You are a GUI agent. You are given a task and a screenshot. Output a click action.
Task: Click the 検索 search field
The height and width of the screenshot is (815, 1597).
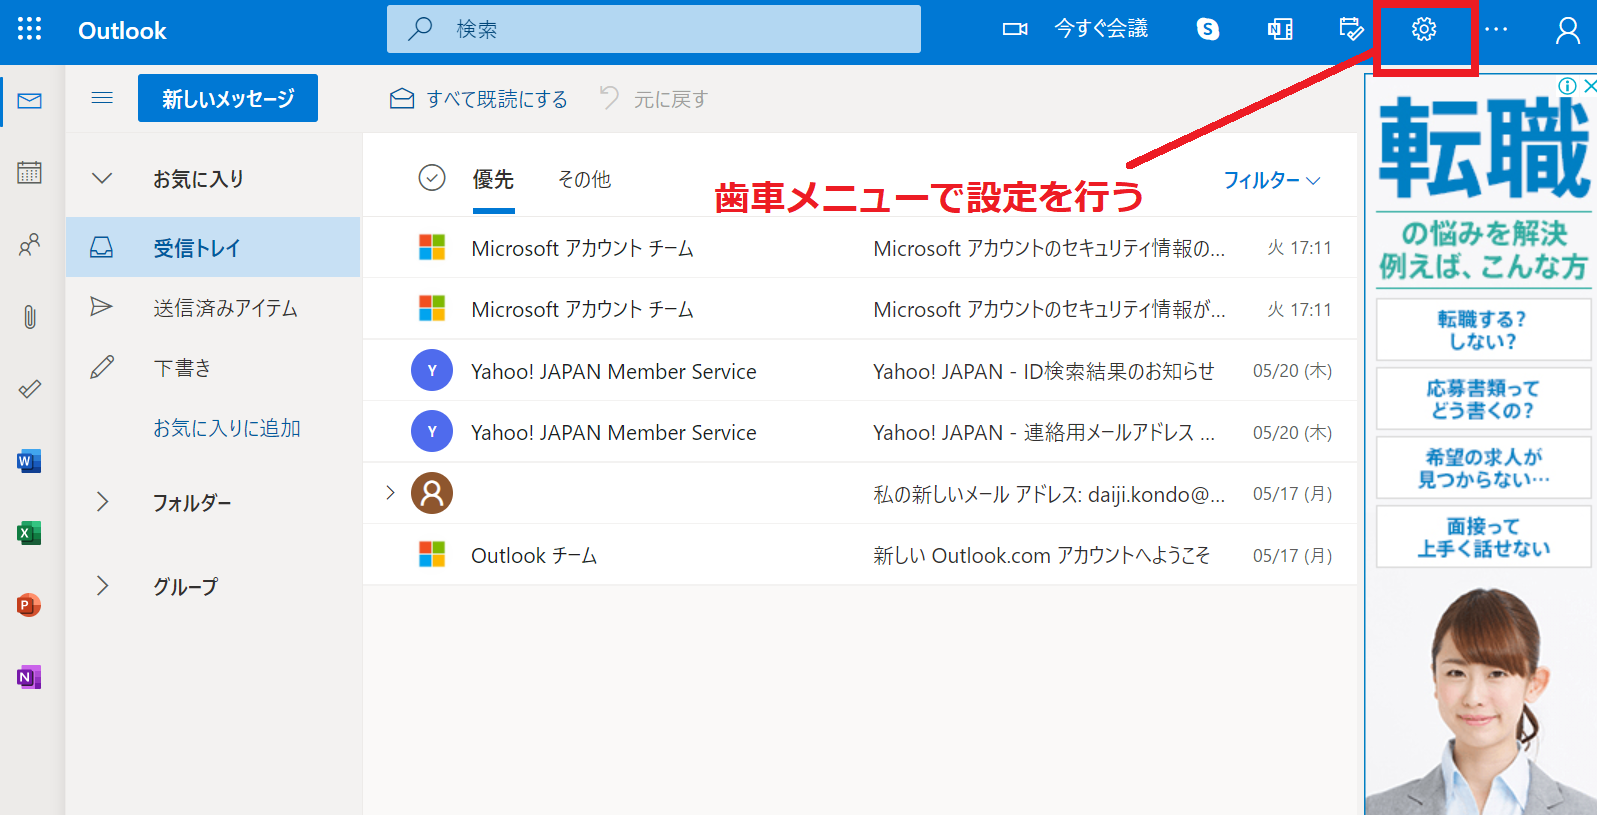pos(654,29)
